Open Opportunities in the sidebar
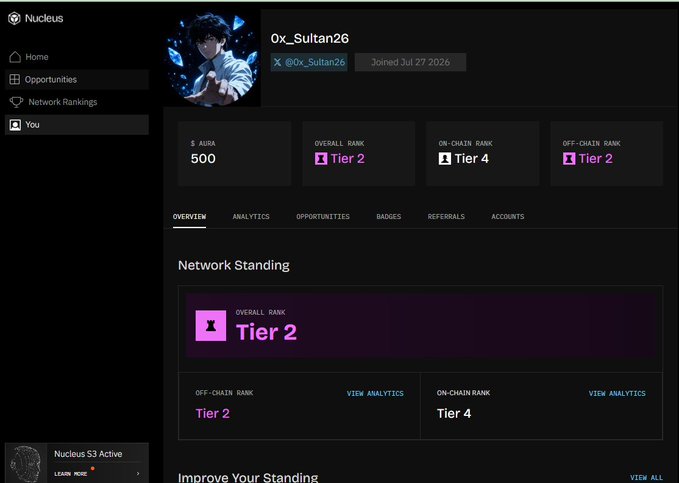The height and width of the screenshot is (483, 679). [x=77, y=79]
